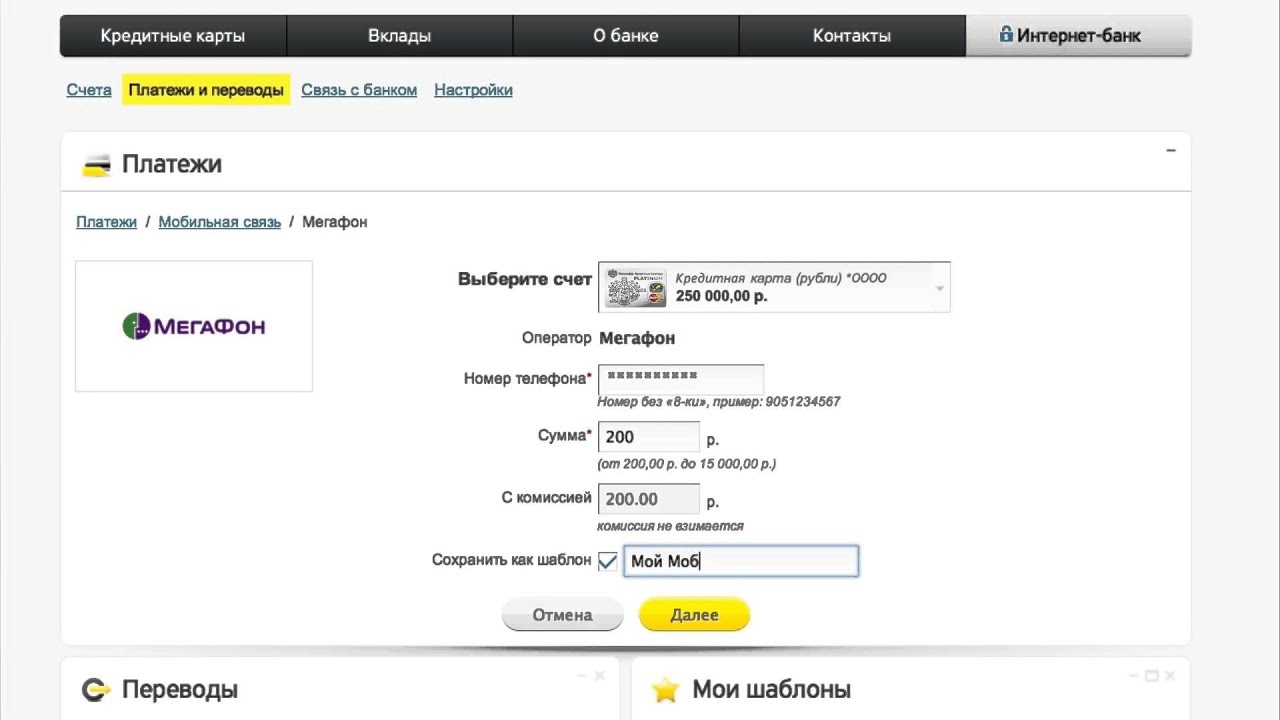
Task: Maximize the Мои шаблоны panel
Action: pyautogui.click(x=1151, y=676)
